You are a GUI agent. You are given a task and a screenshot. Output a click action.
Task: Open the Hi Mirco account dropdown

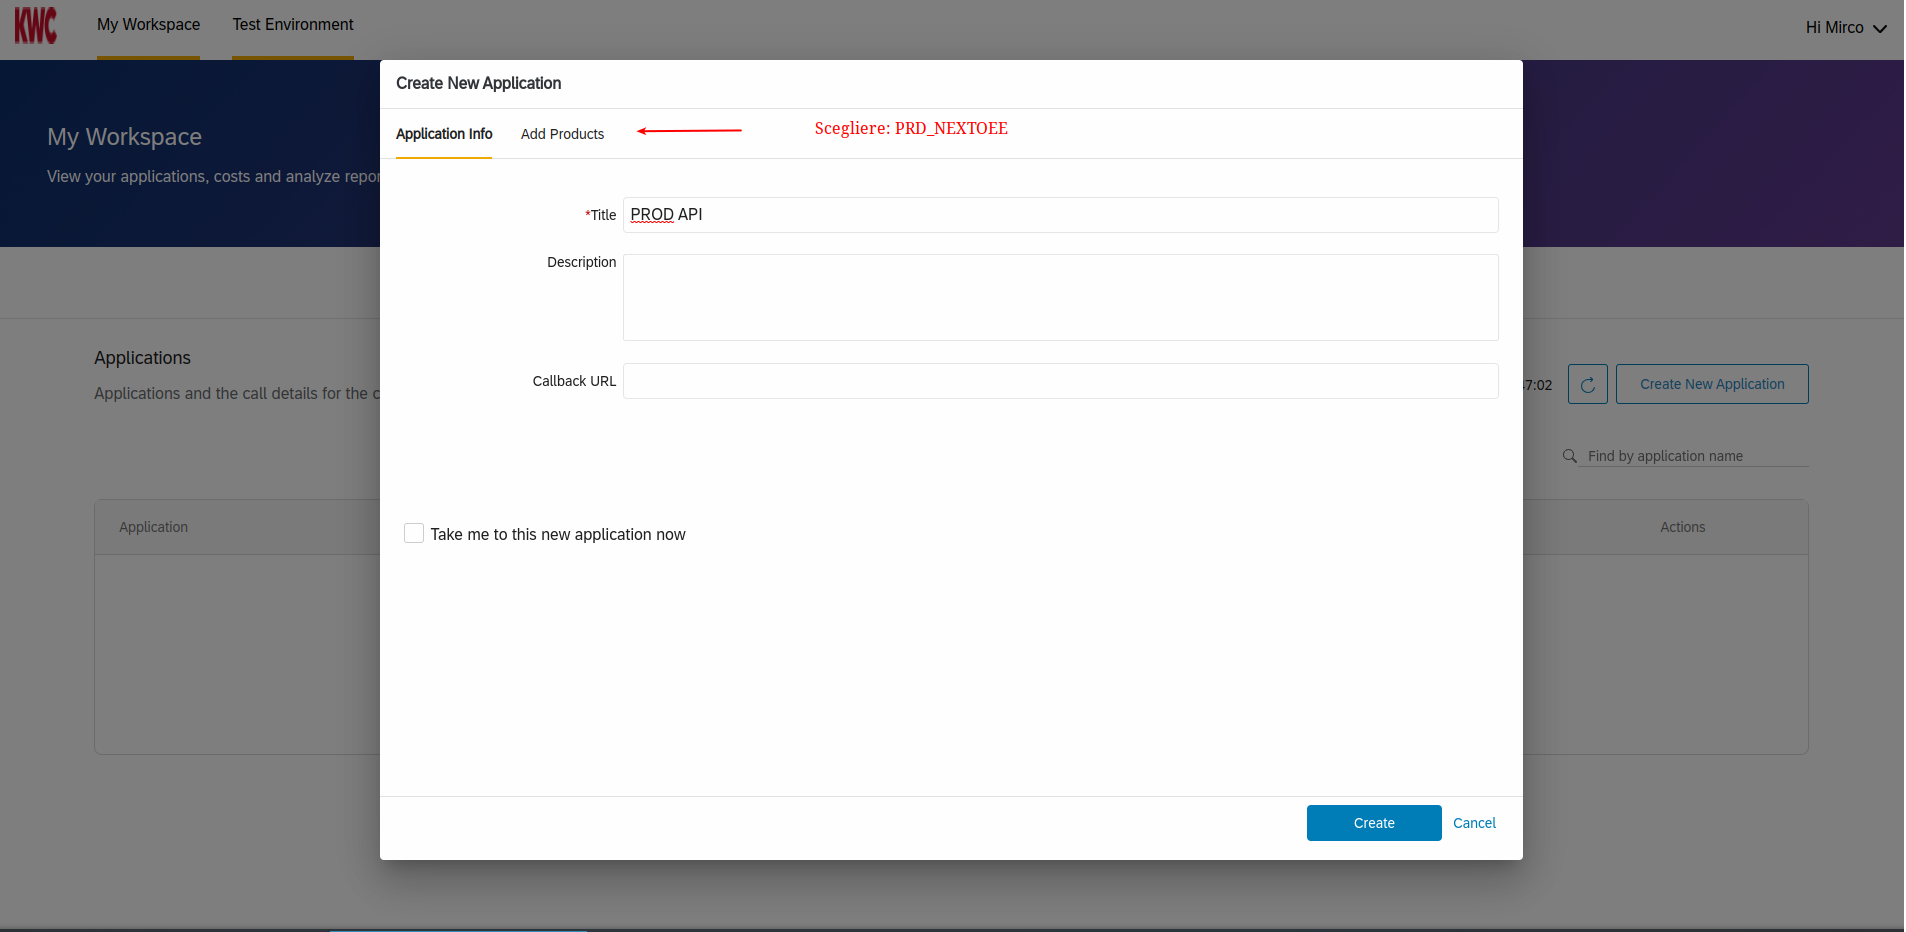click(1836, 27)
